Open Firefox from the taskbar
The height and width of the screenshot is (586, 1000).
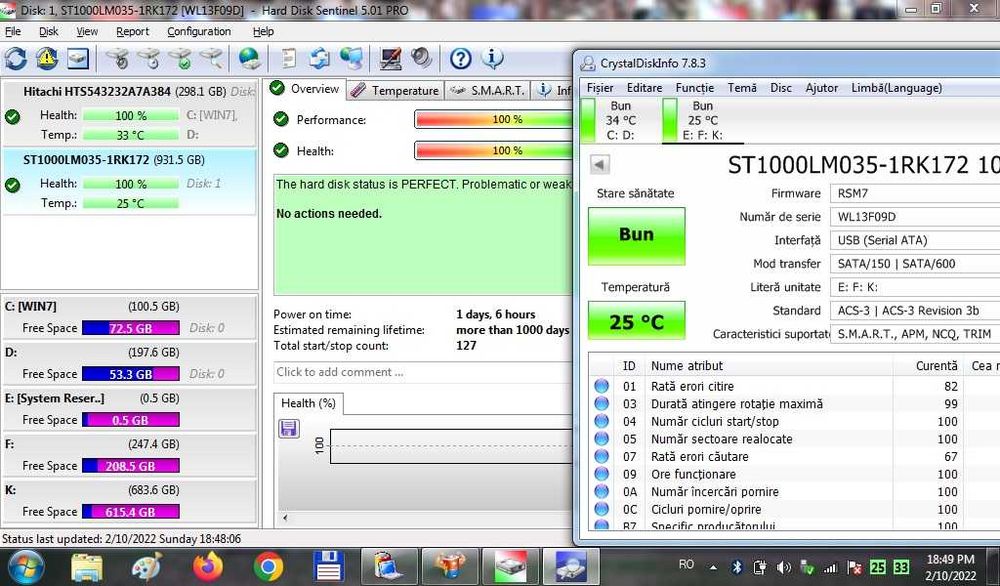209,566
